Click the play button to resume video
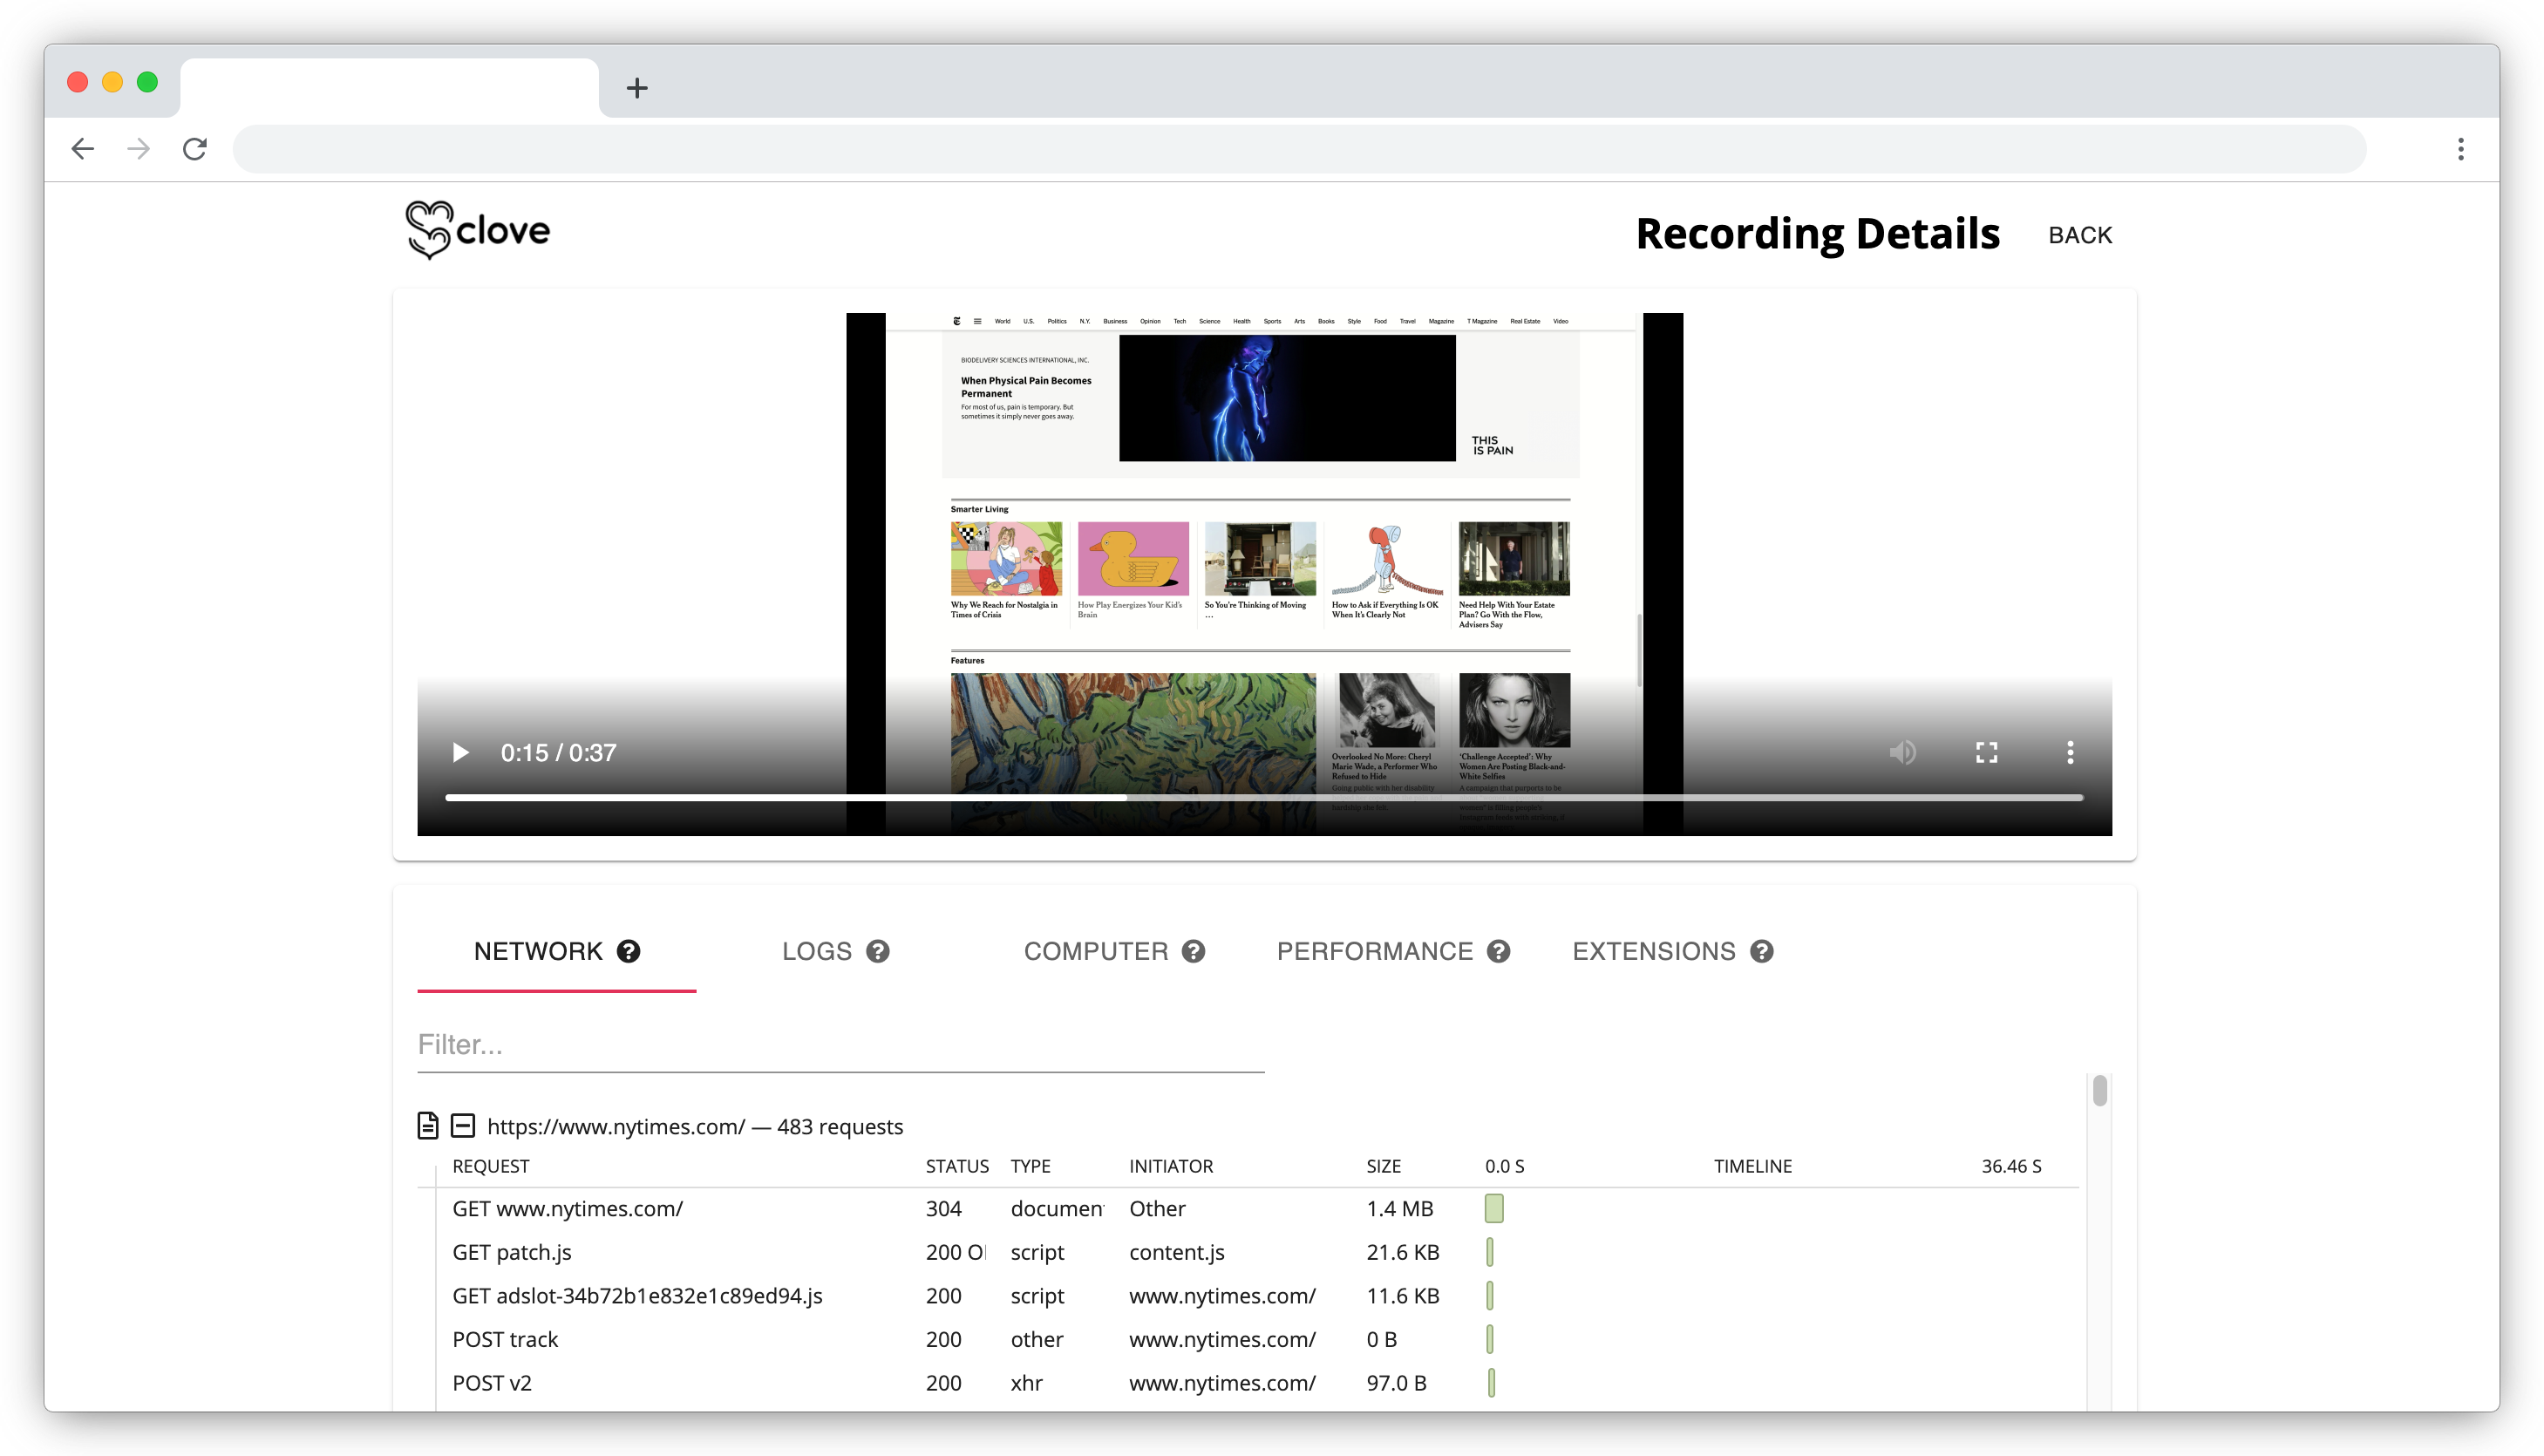 tap(459, 752)
